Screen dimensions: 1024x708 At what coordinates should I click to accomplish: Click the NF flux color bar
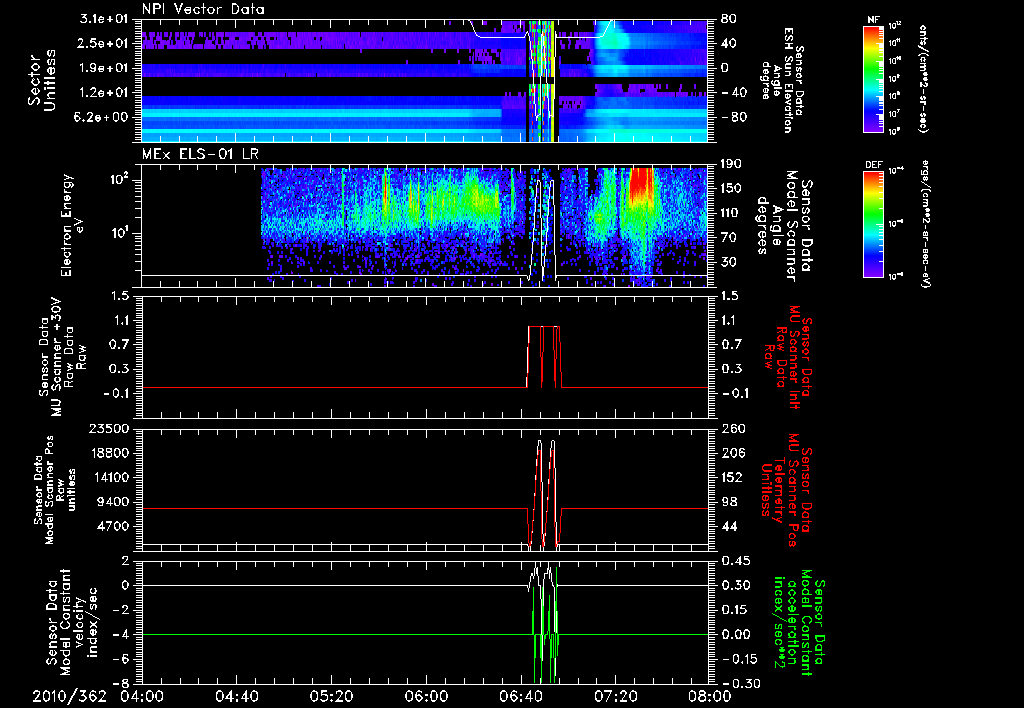874,78
